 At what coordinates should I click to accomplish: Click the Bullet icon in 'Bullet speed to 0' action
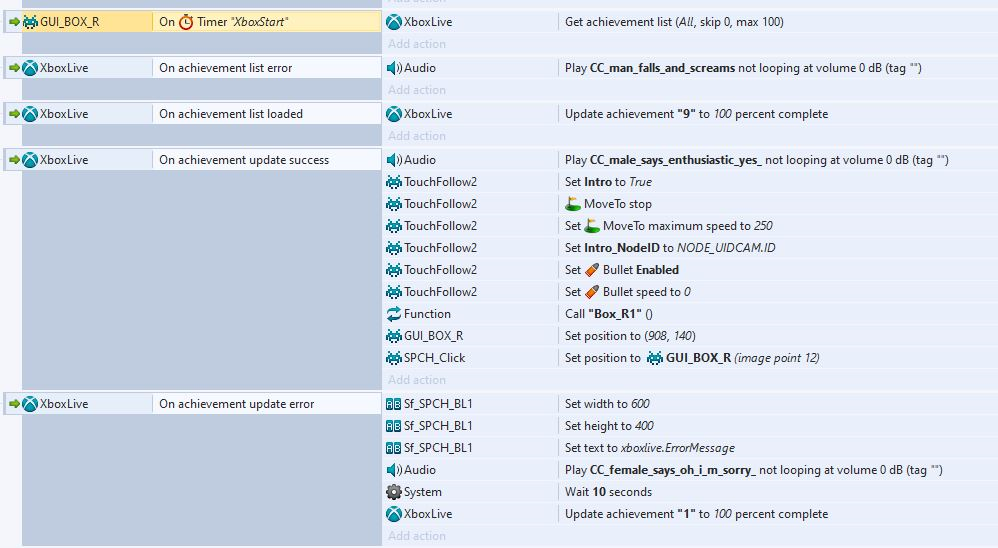[x=592, y=292]
